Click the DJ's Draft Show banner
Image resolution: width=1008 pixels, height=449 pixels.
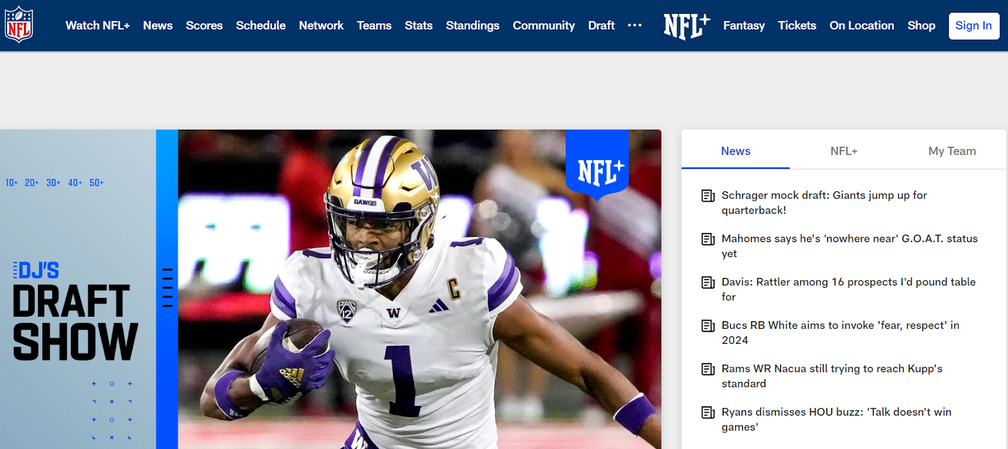tap(76, 310)
